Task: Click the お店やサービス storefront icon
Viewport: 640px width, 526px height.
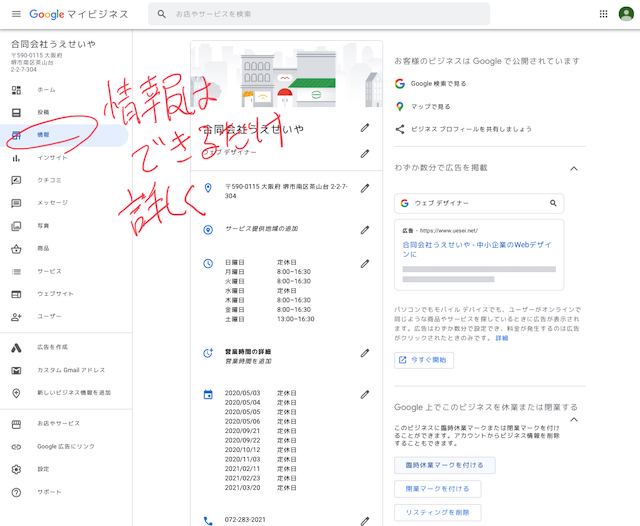Action: click(16, 424)
